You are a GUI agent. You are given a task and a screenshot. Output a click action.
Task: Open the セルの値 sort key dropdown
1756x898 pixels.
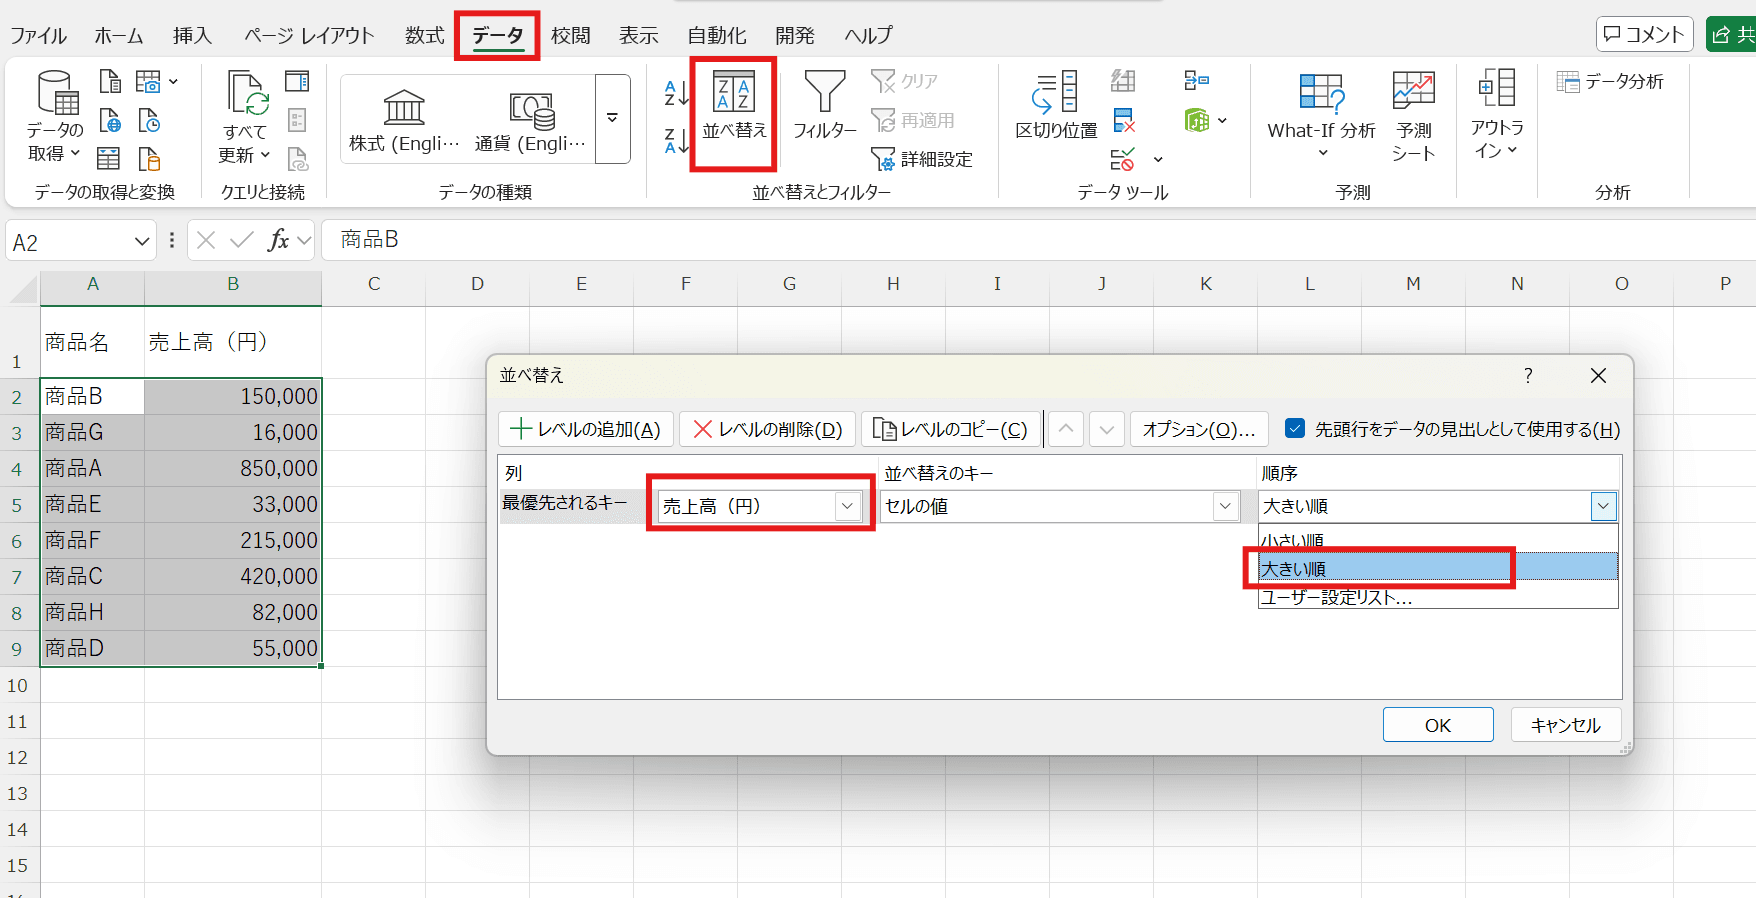[1225, 506]
